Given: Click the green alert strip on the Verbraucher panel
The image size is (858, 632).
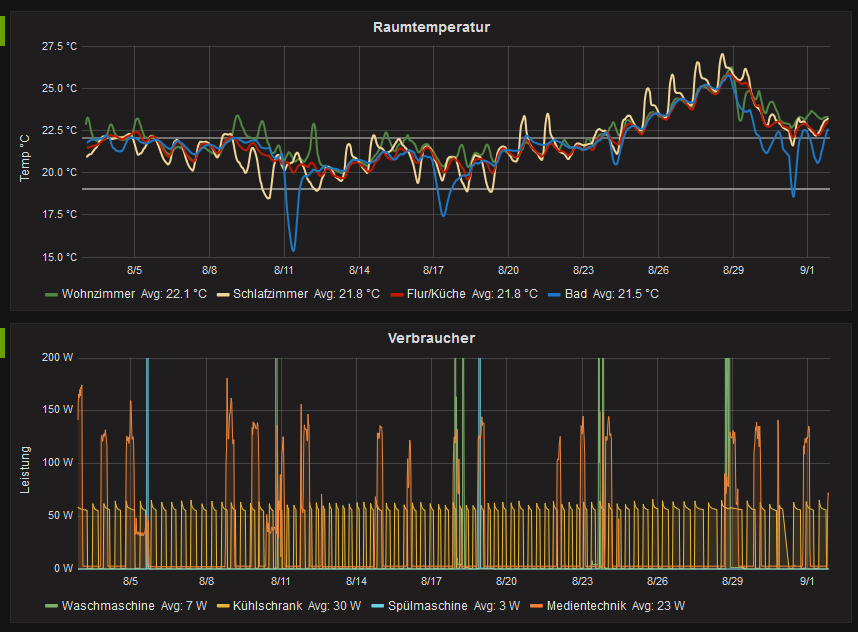Looking at the screenshot, I should pyautogui.click(x=4, y=342).
